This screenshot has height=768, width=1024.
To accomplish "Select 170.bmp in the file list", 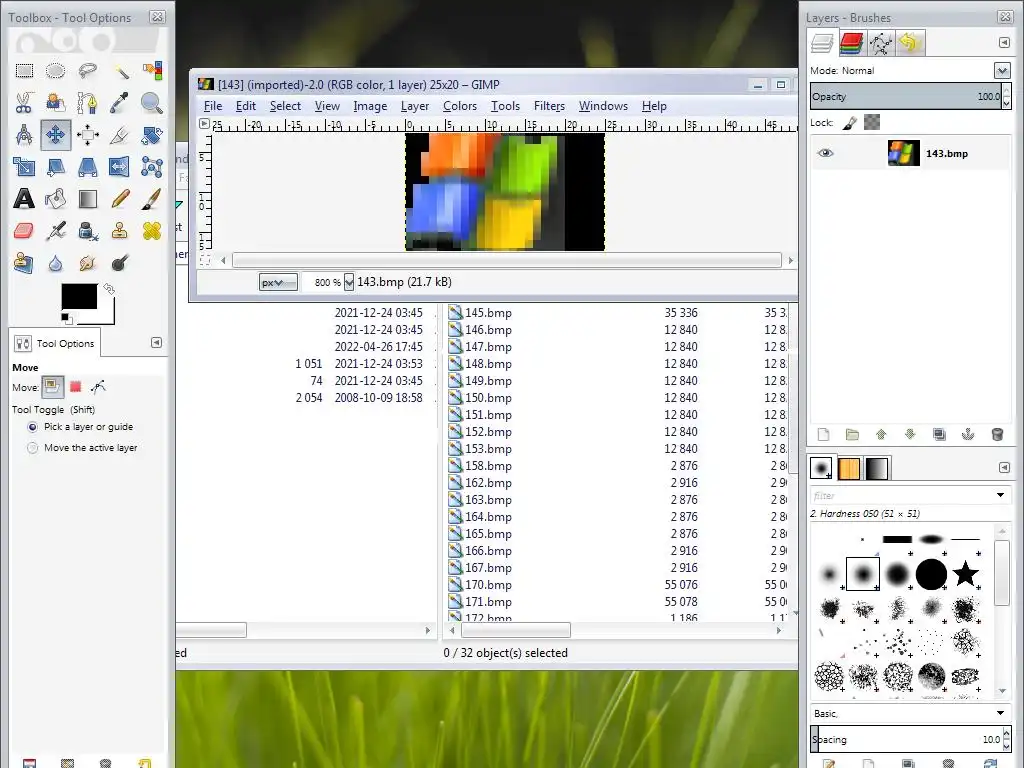I will (488, 584).
